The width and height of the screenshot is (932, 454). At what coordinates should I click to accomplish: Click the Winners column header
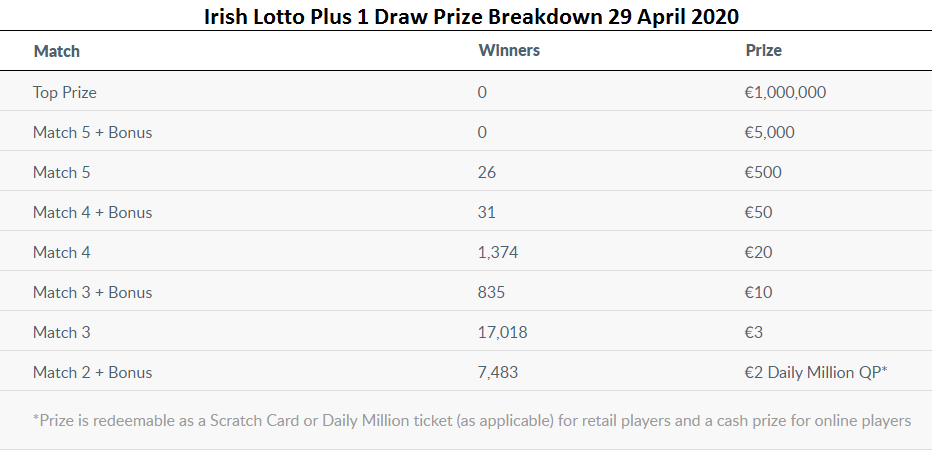pyautogui.click(x=509, y=51)
